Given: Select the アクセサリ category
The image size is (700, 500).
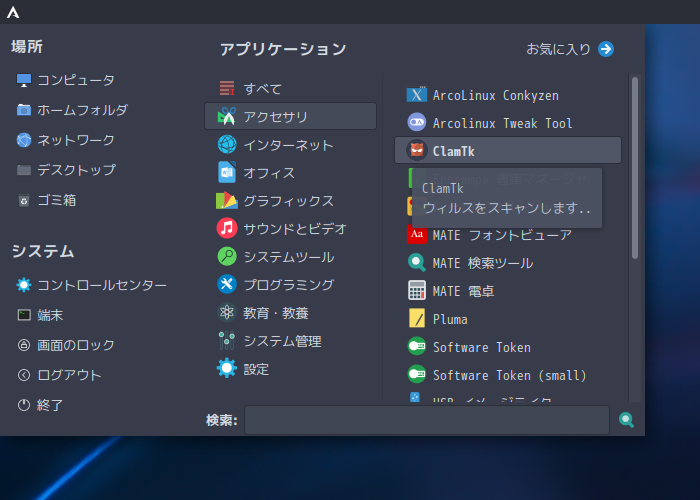Looking at the screenshot, I should pos(290,117).
